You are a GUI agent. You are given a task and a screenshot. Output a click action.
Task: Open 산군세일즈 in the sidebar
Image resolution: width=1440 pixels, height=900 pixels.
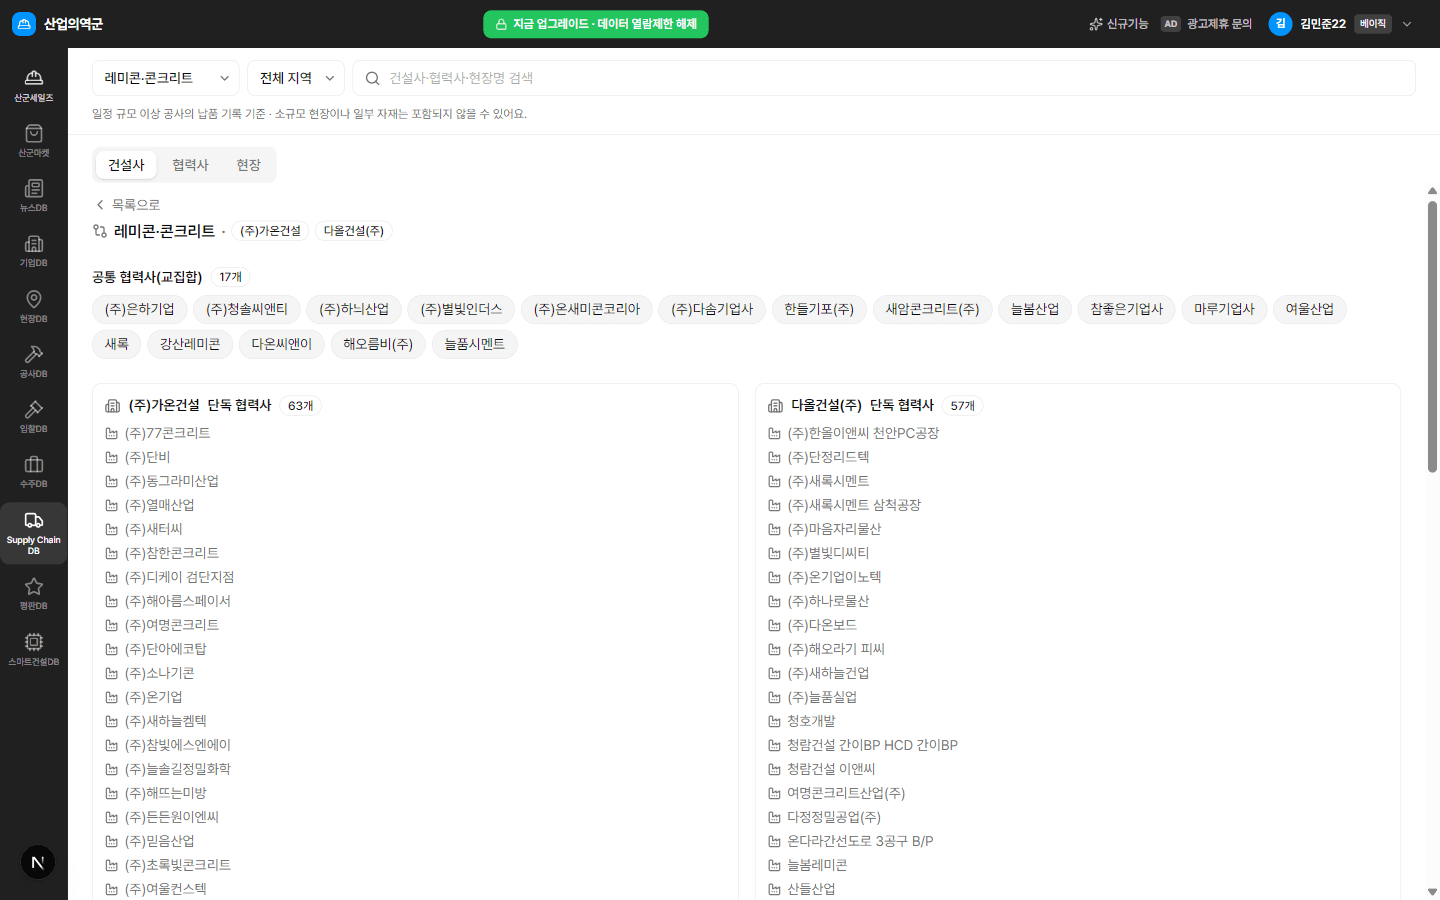coord(34,86)
